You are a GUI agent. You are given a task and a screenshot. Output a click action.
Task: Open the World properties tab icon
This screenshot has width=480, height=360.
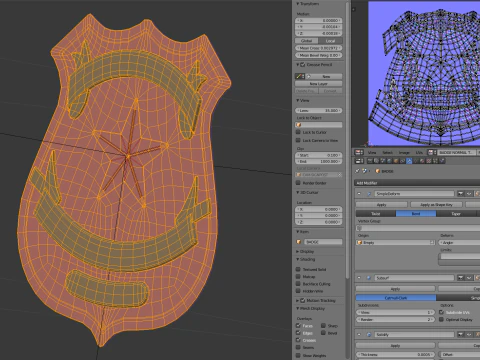(x=389, y=161)
